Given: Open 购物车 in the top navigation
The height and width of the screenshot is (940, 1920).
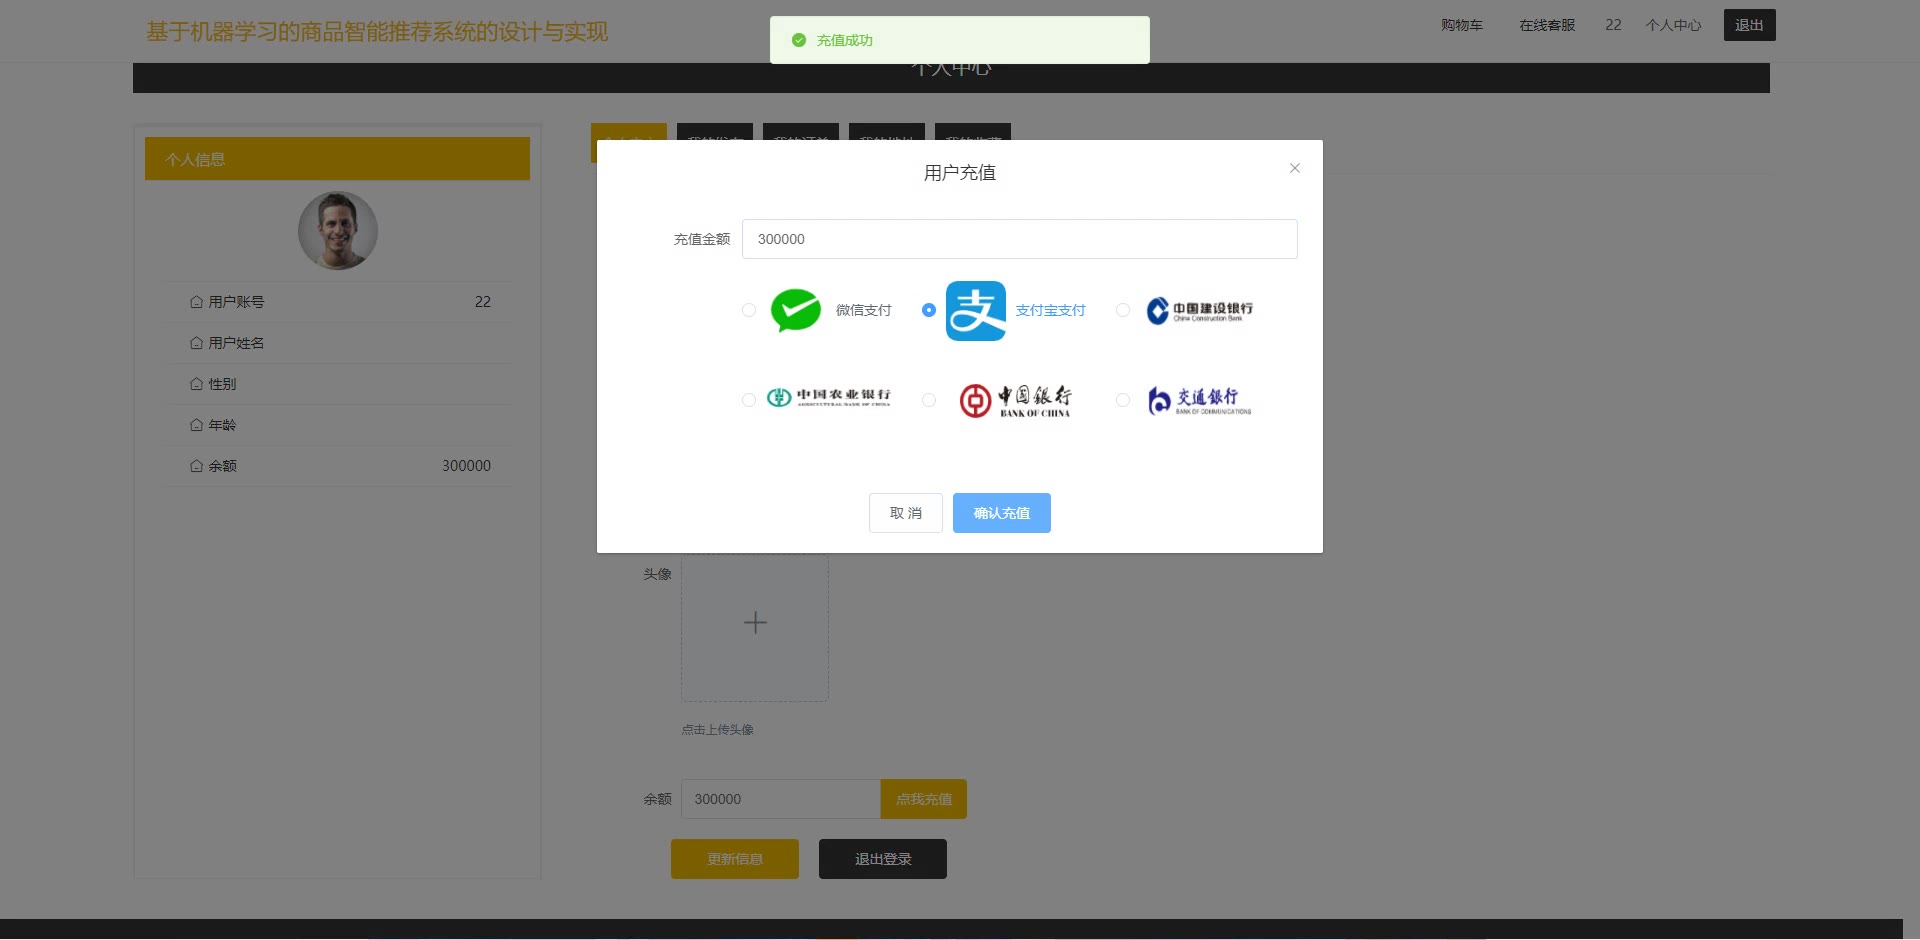Looking at the screenshot, I should [x=1462, y=25].
